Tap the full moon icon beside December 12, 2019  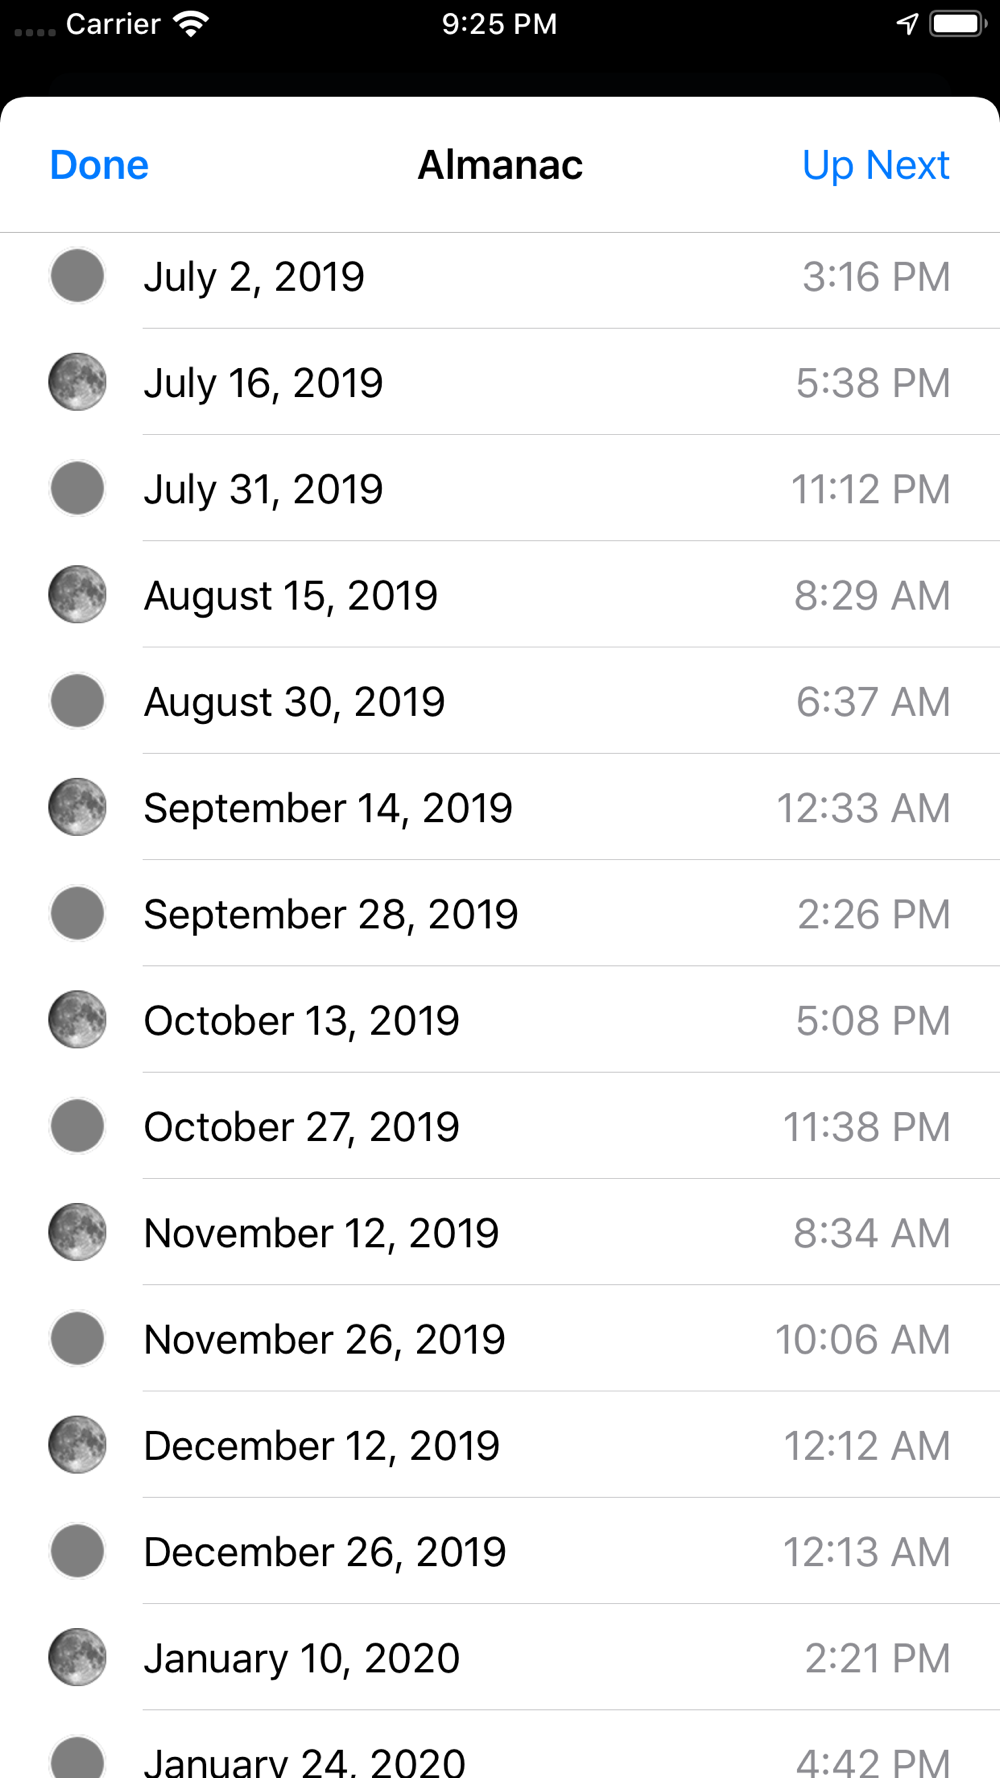point(77,1445)
